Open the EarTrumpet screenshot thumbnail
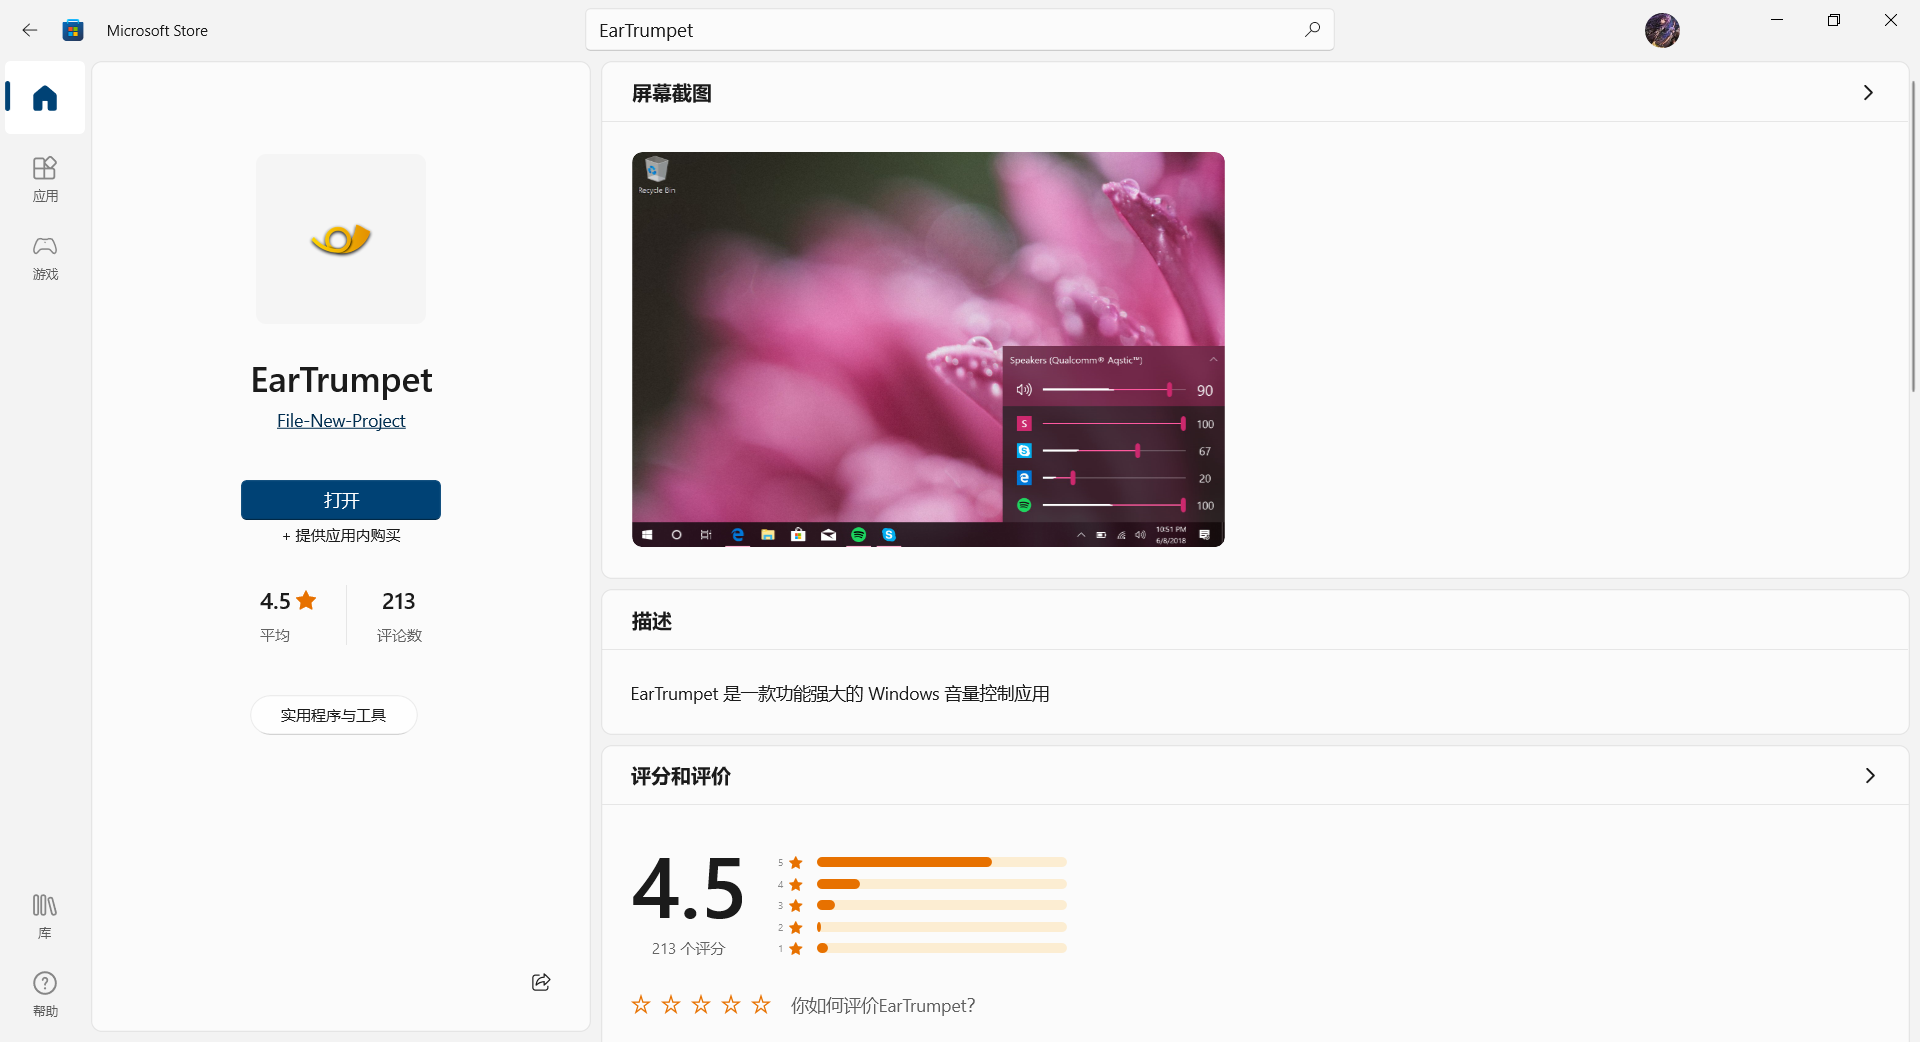Viewport: 1920px width, 1042px height. pos(928,349)
